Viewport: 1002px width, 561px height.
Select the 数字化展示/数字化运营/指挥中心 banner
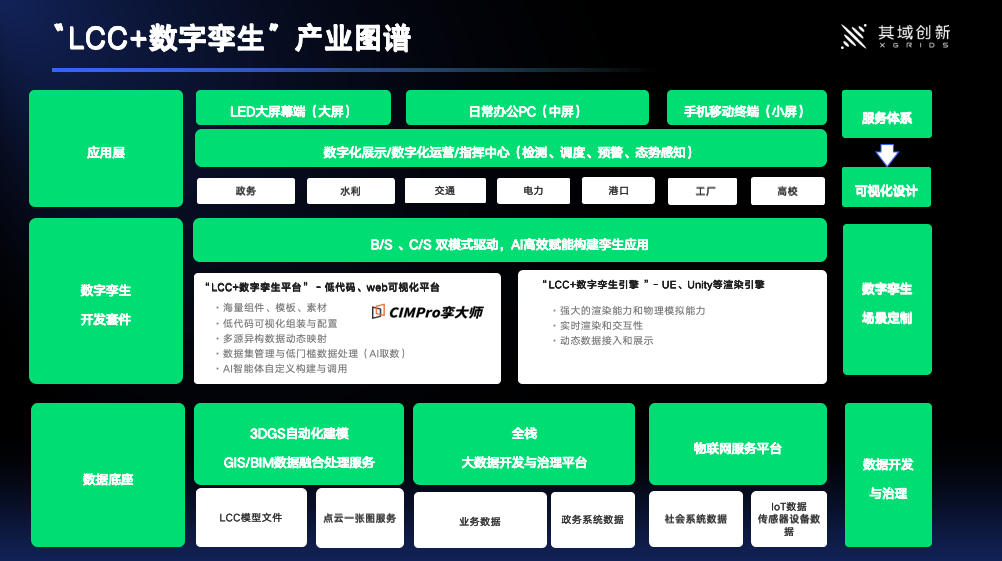[x=511, y=149]
